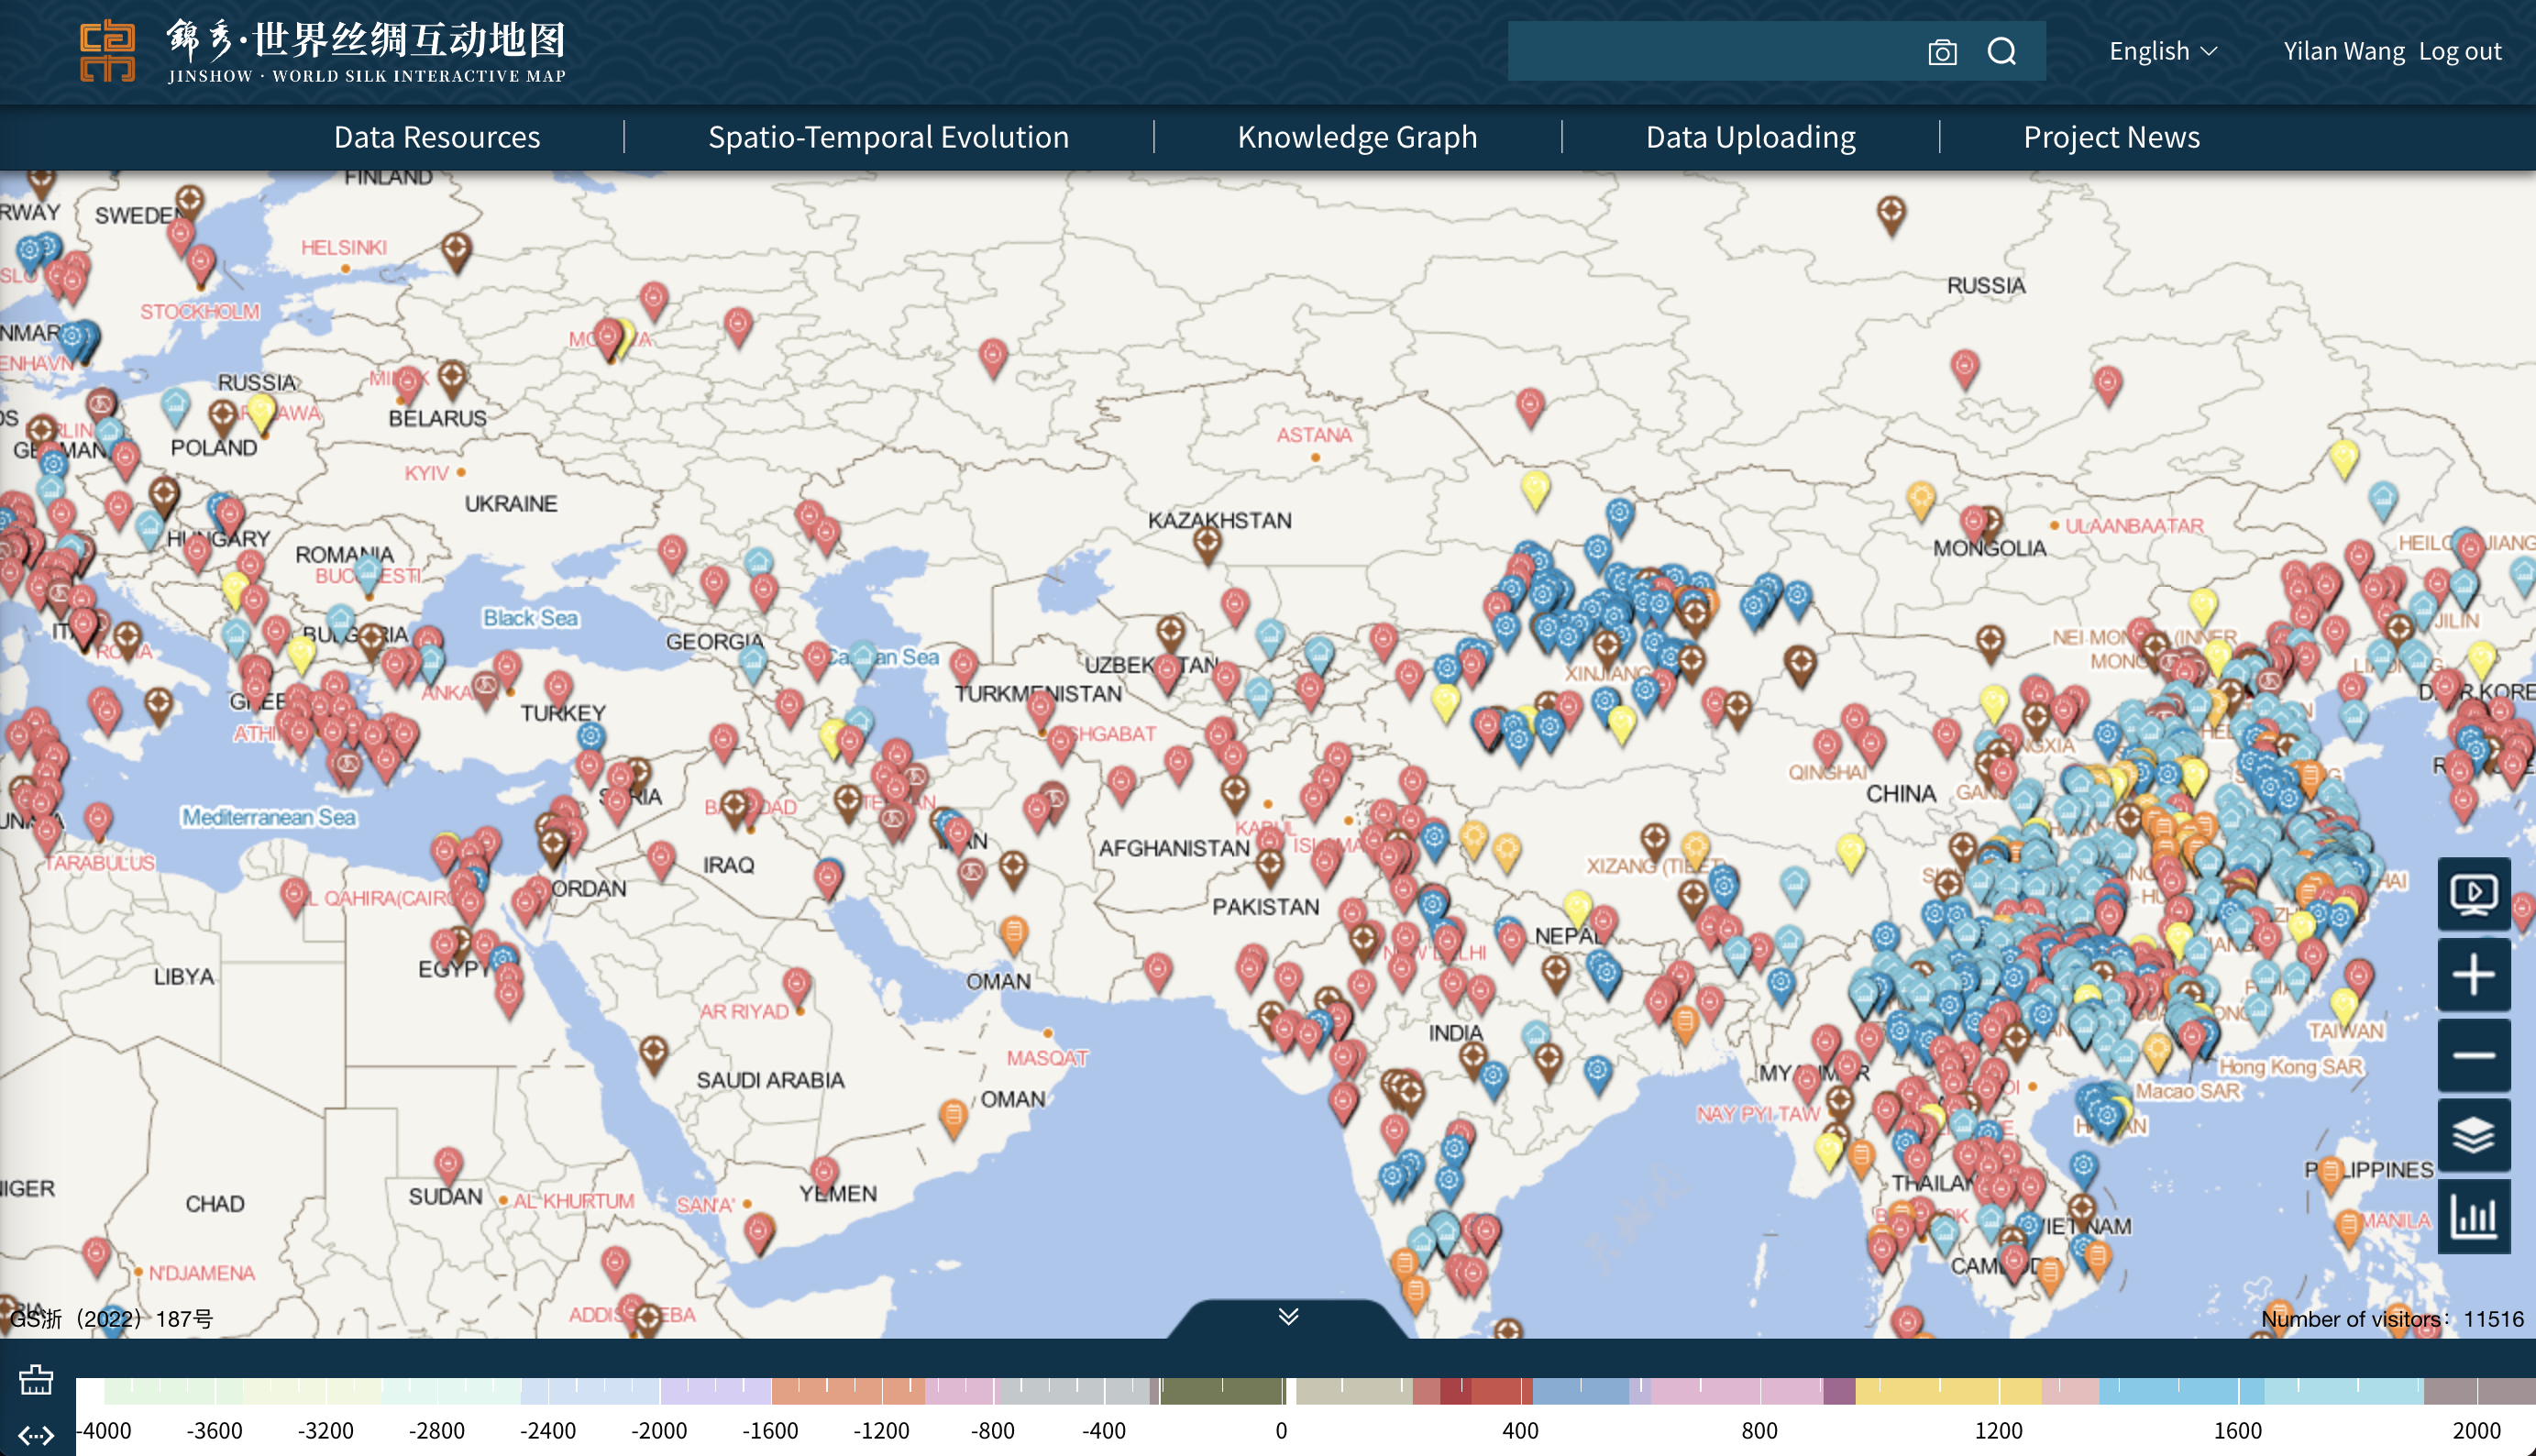The height and width of the screenshot is (1456, 2536).
Task: Open Project News page
Action: [2111, 137]
